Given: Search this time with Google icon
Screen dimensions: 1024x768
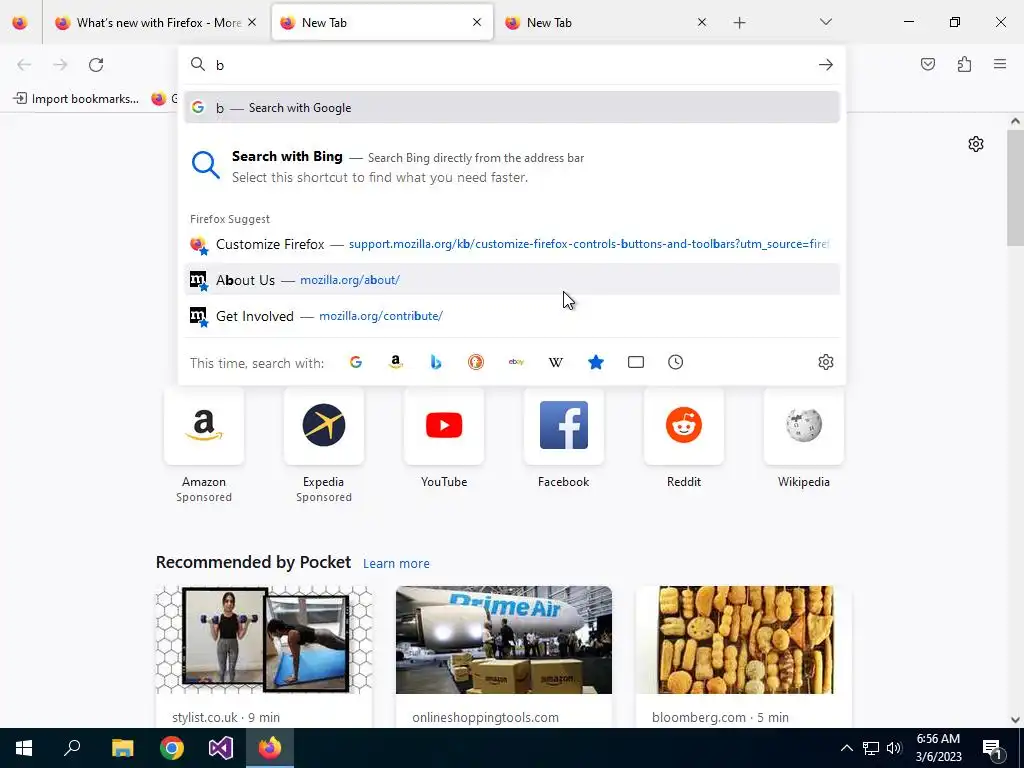Looking at the screenshot, I should coord(356,362).
